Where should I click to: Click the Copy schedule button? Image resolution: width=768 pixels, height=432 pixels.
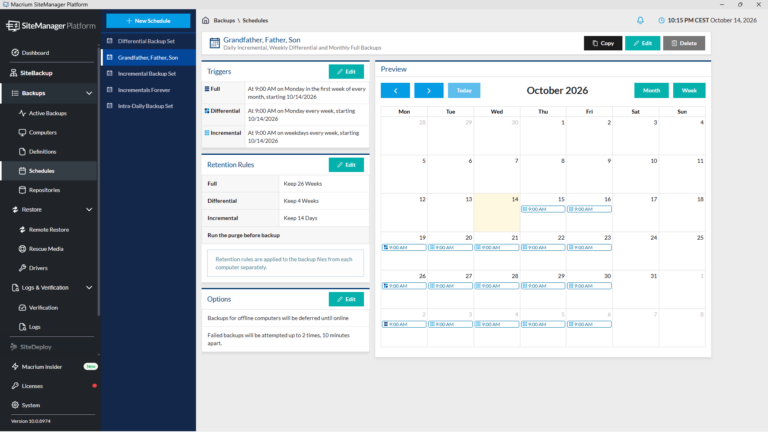click(603, 43)
